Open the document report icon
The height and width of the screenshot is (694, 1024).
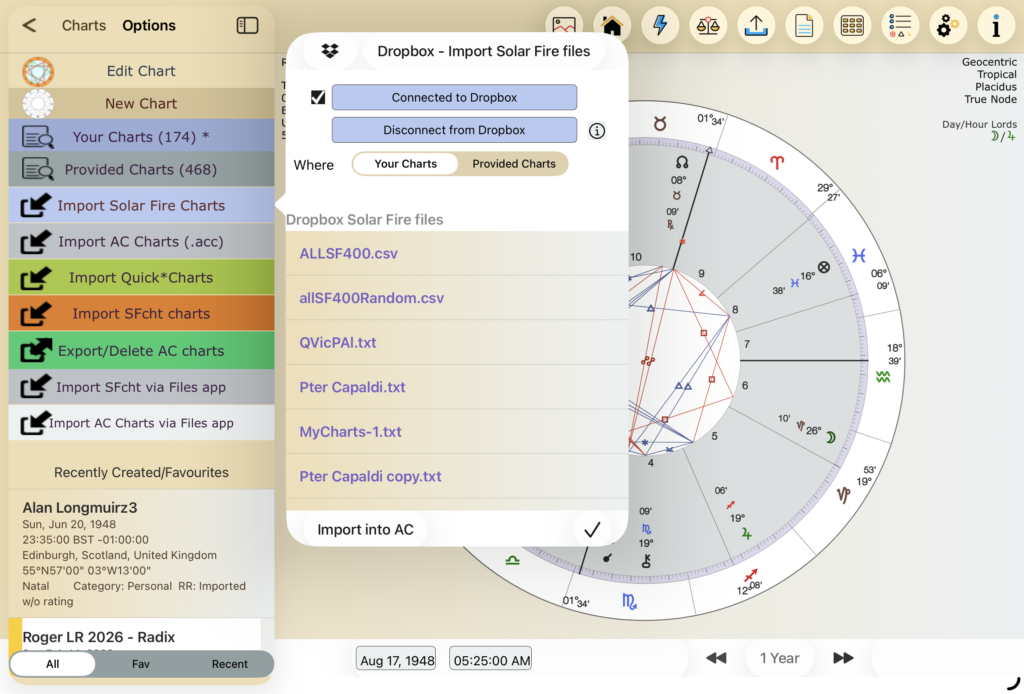coord(804,25)
